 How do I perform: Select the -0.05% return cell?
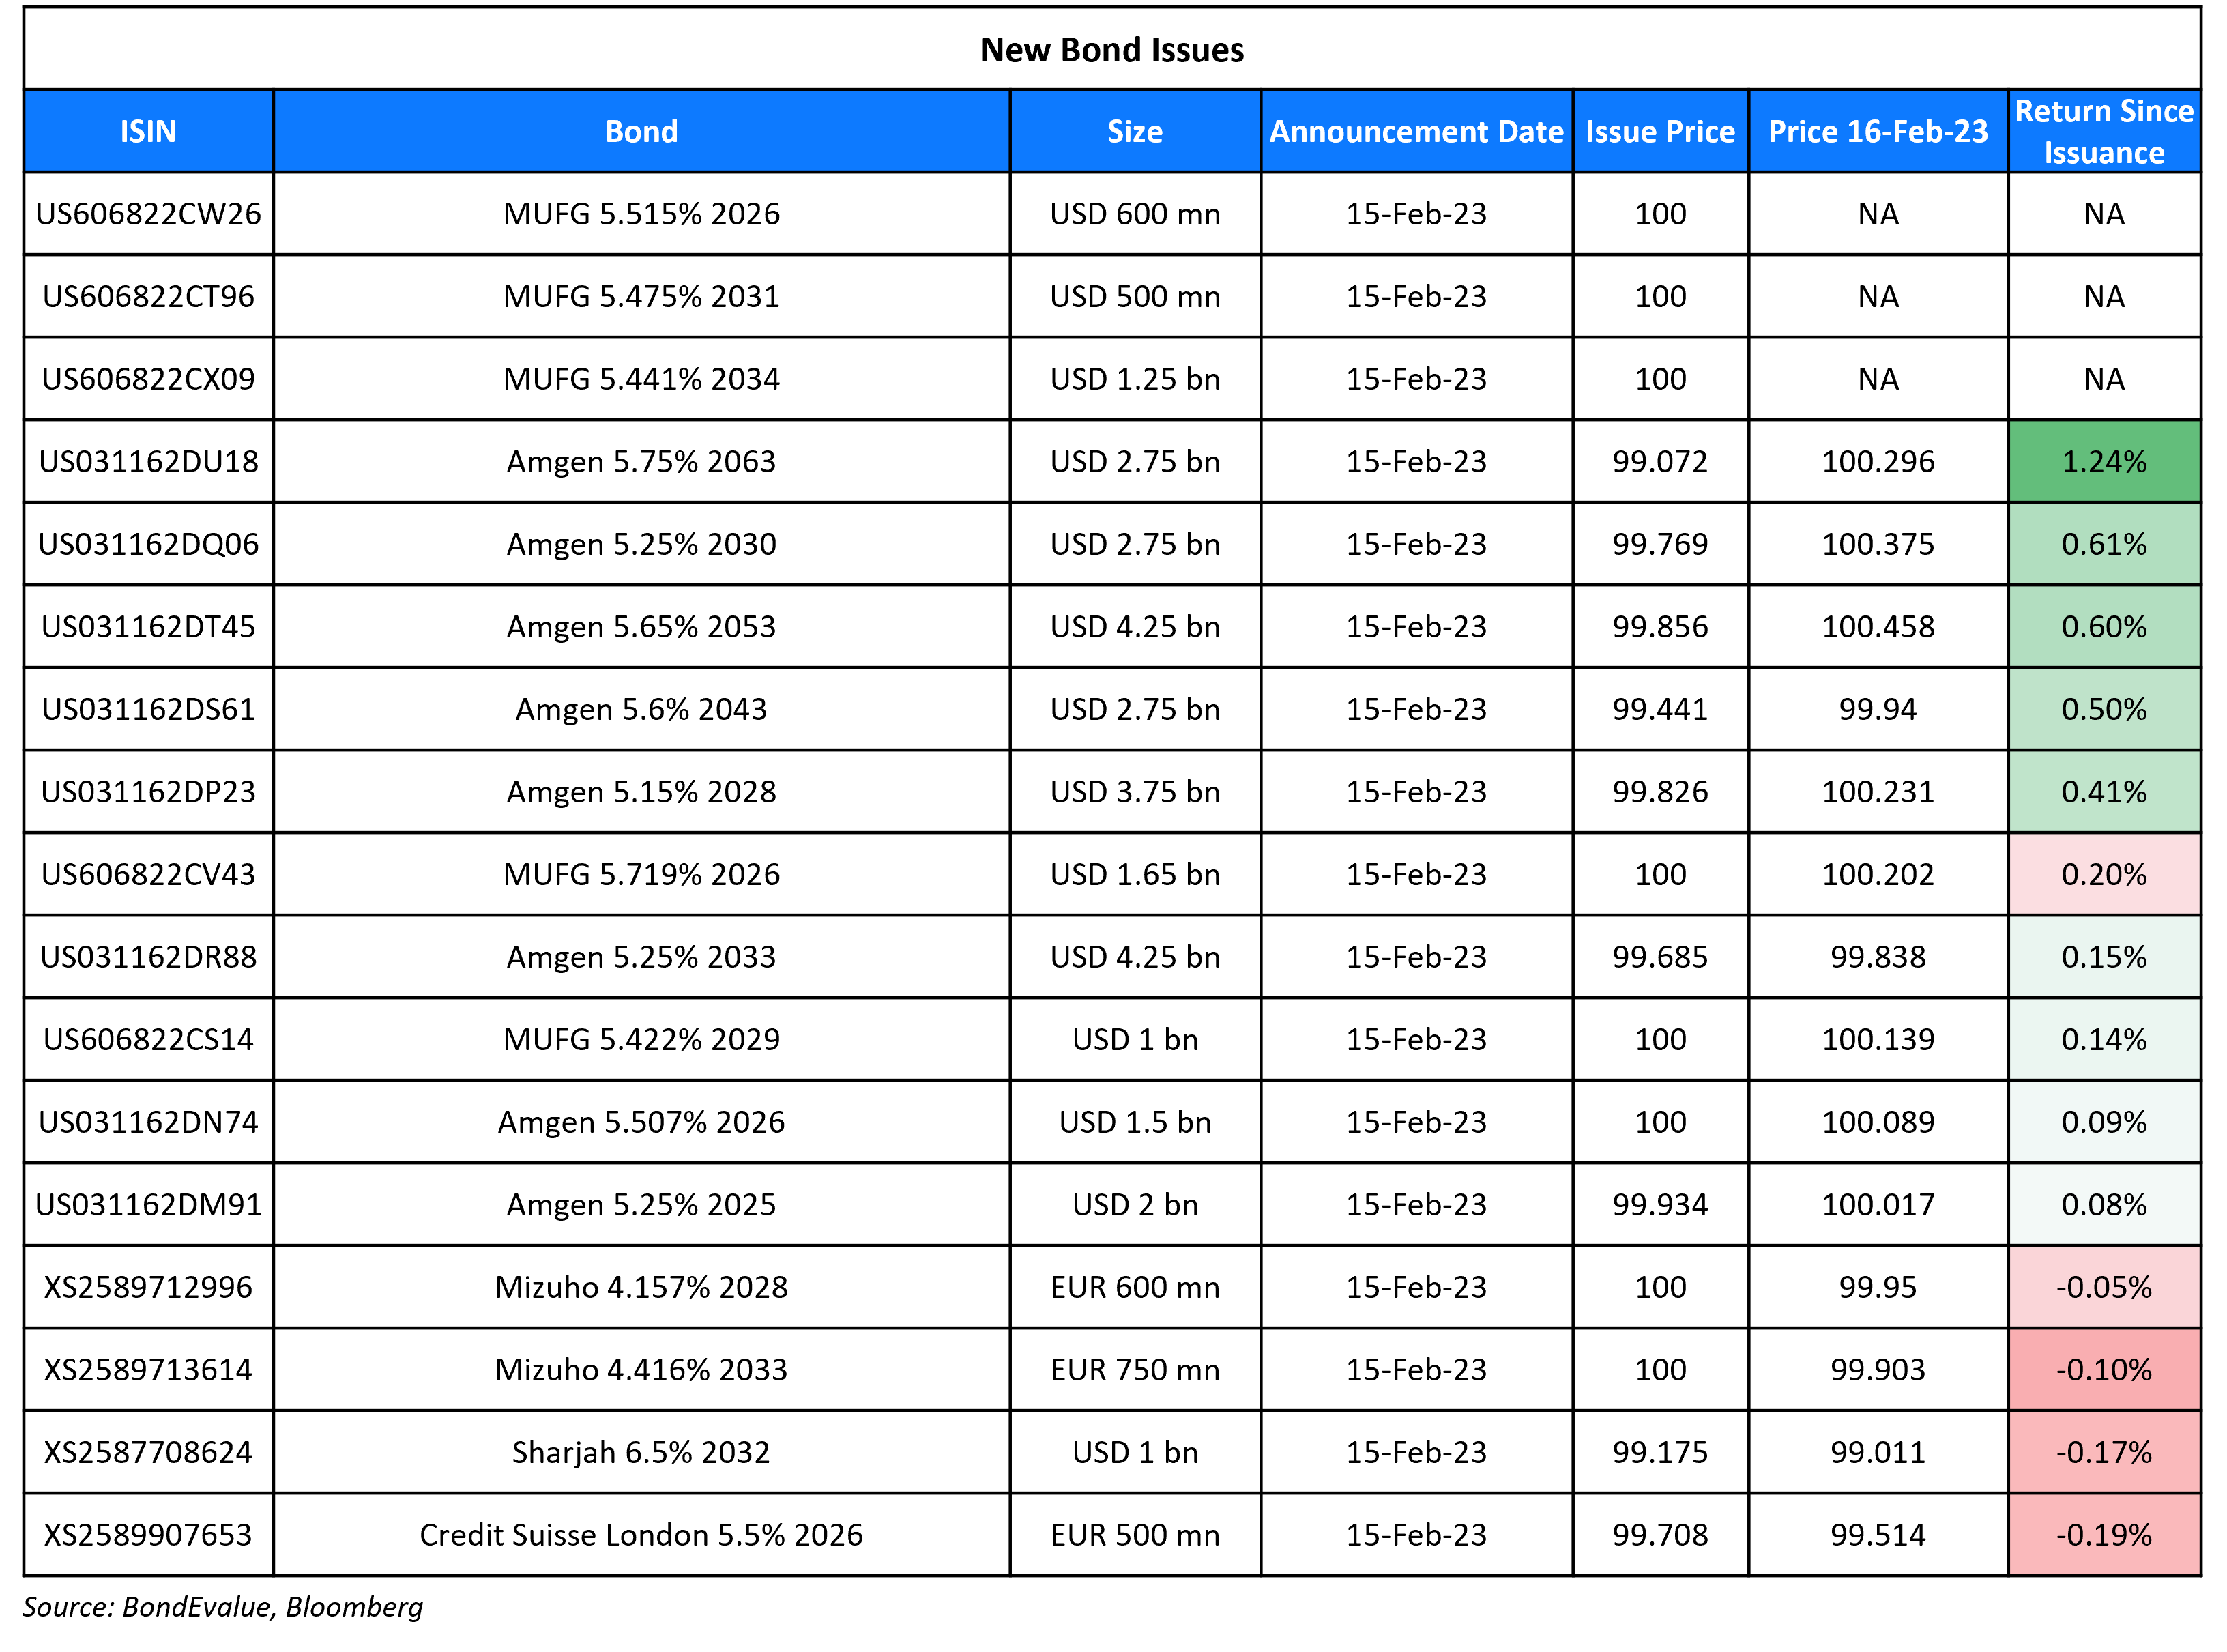[x=2104, y=1287]
